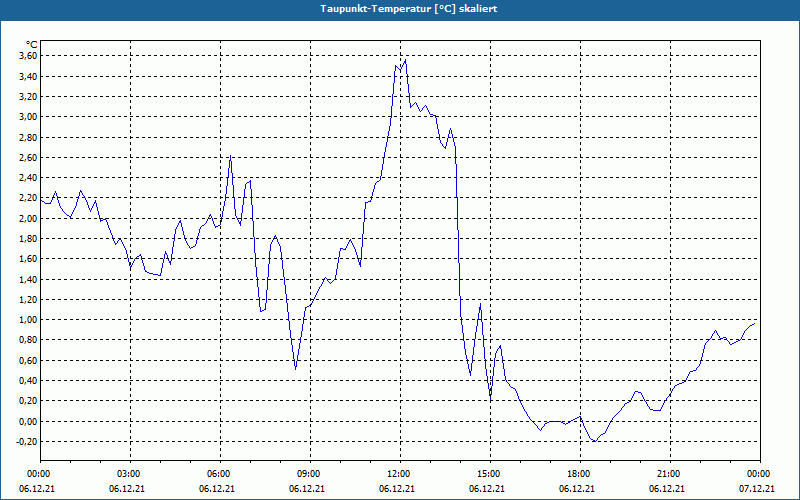Select the 3,40 y-axis value

tap(29, 77)
